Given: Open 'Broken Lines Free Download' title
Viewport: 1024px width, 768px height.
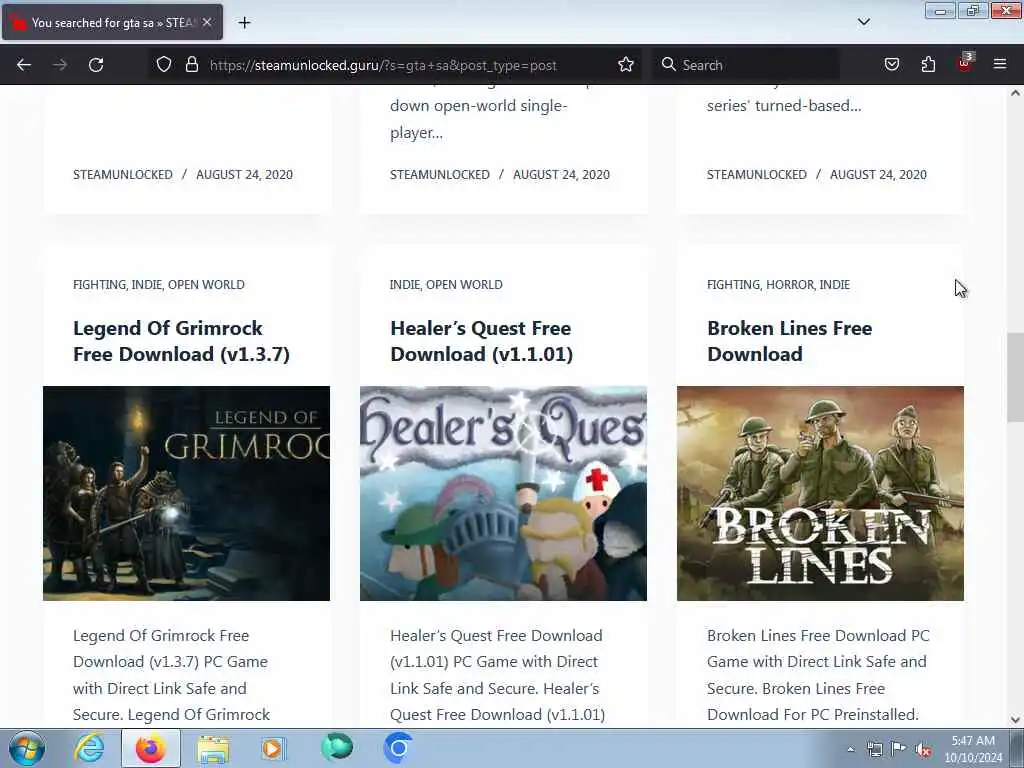Looking at the screenshot, I should 790,341.
